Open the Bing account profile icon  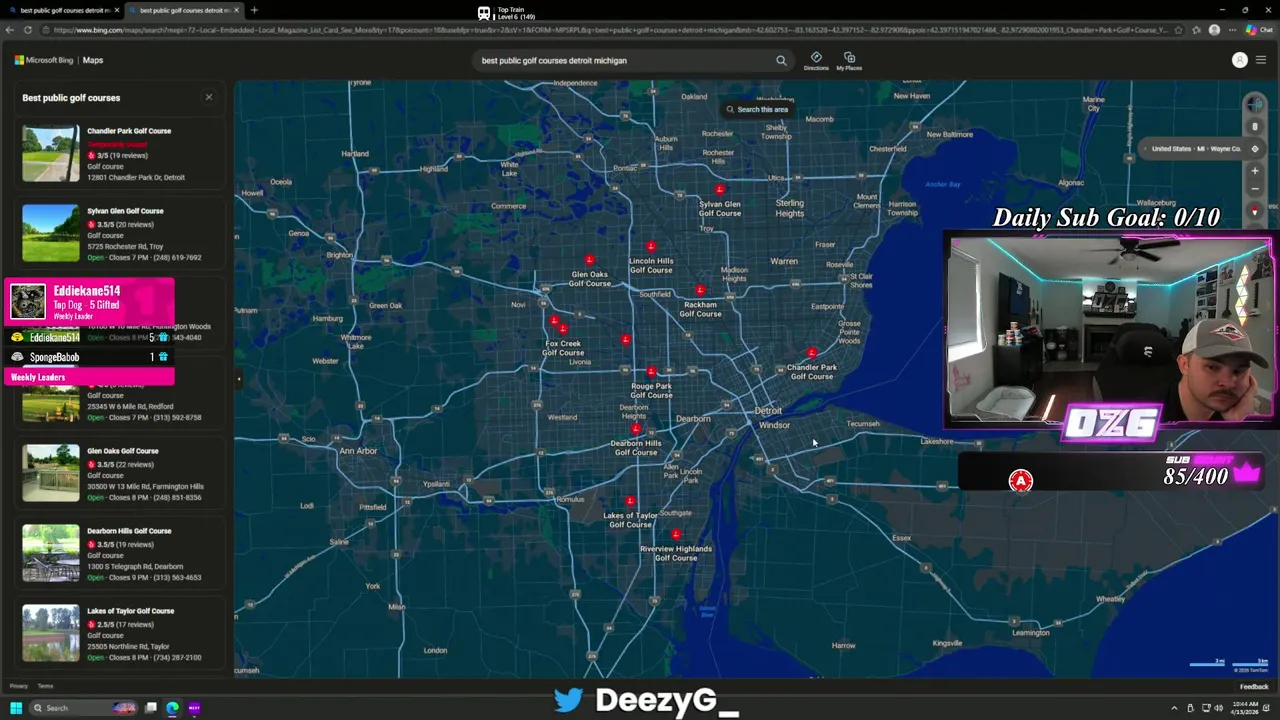coord(1239,60)
